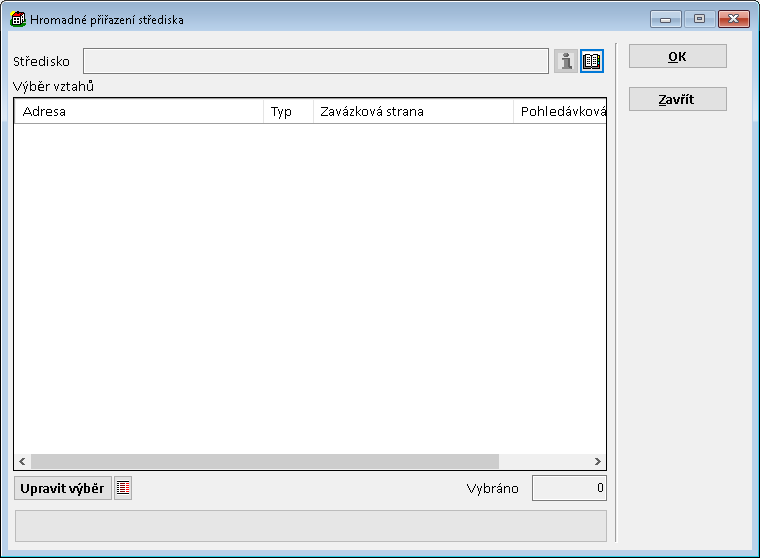760x558 pixels.
Task: Open the Středisko lookup book icon
Action: coord(592,61)
